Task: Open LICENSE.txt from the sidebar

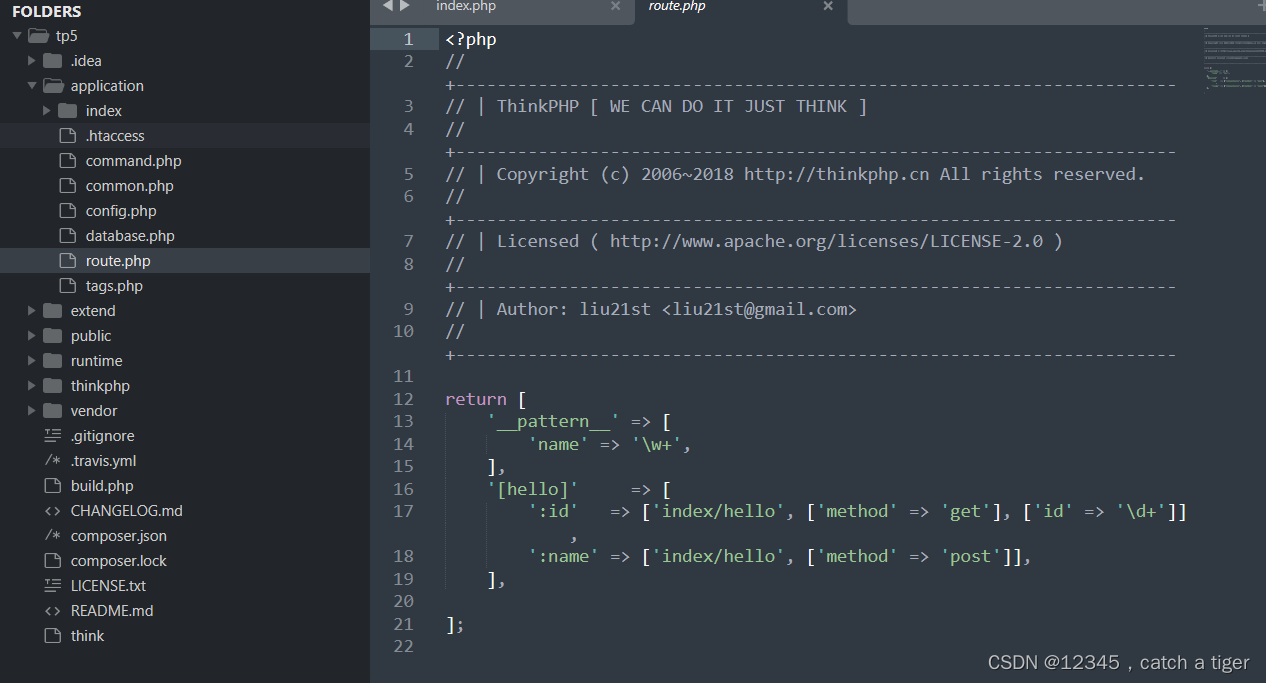Action: click(x=108, y=586)
